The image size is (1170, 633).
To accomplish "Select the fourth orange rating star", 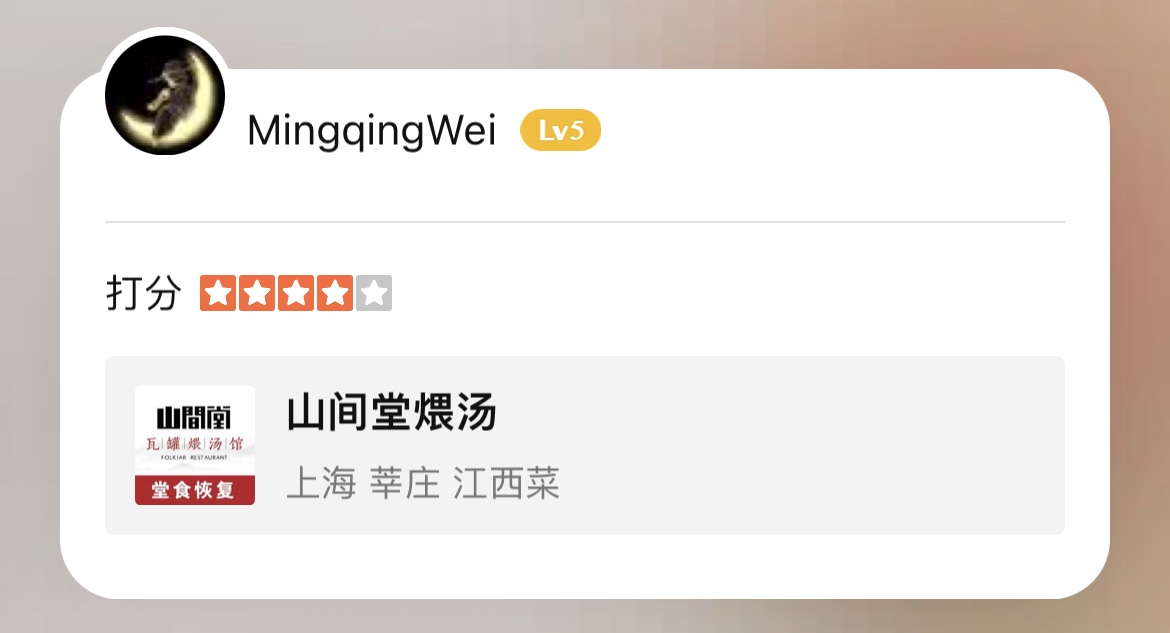I will point(335,293).
